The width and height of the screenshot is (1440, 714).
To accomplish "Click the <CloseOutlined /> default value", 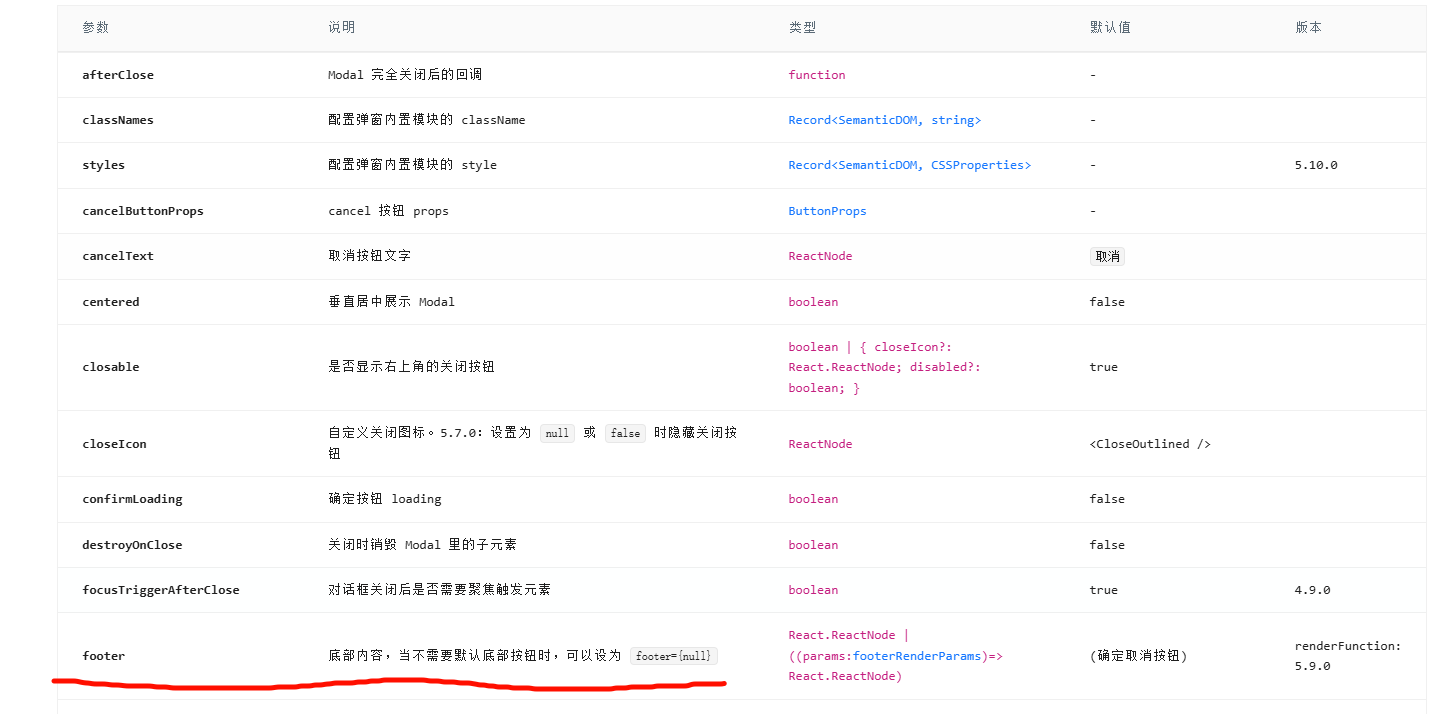I will click(x=1150, y=444).
